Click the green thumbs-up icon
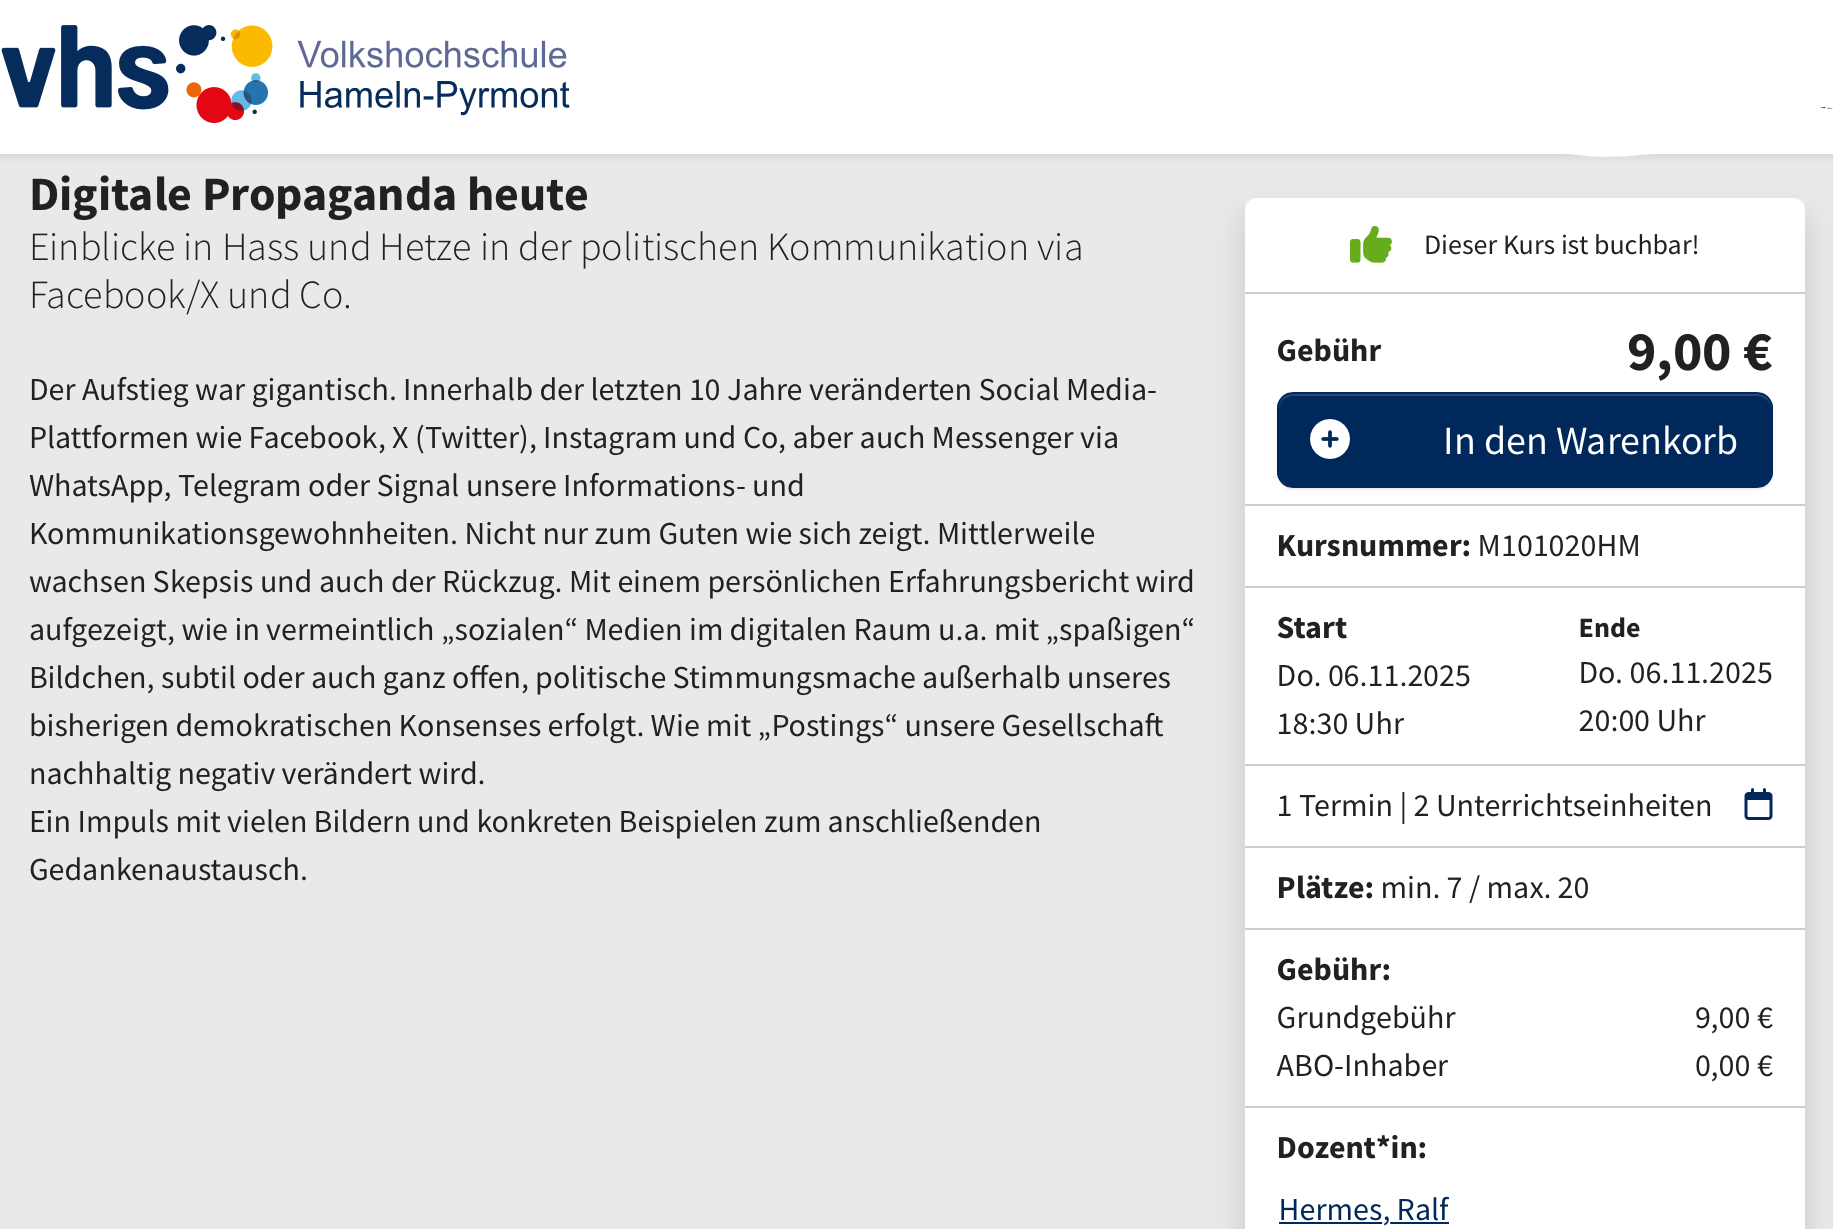The width and height of the screenshot is (1833, 1229). tap(1370, 245)
